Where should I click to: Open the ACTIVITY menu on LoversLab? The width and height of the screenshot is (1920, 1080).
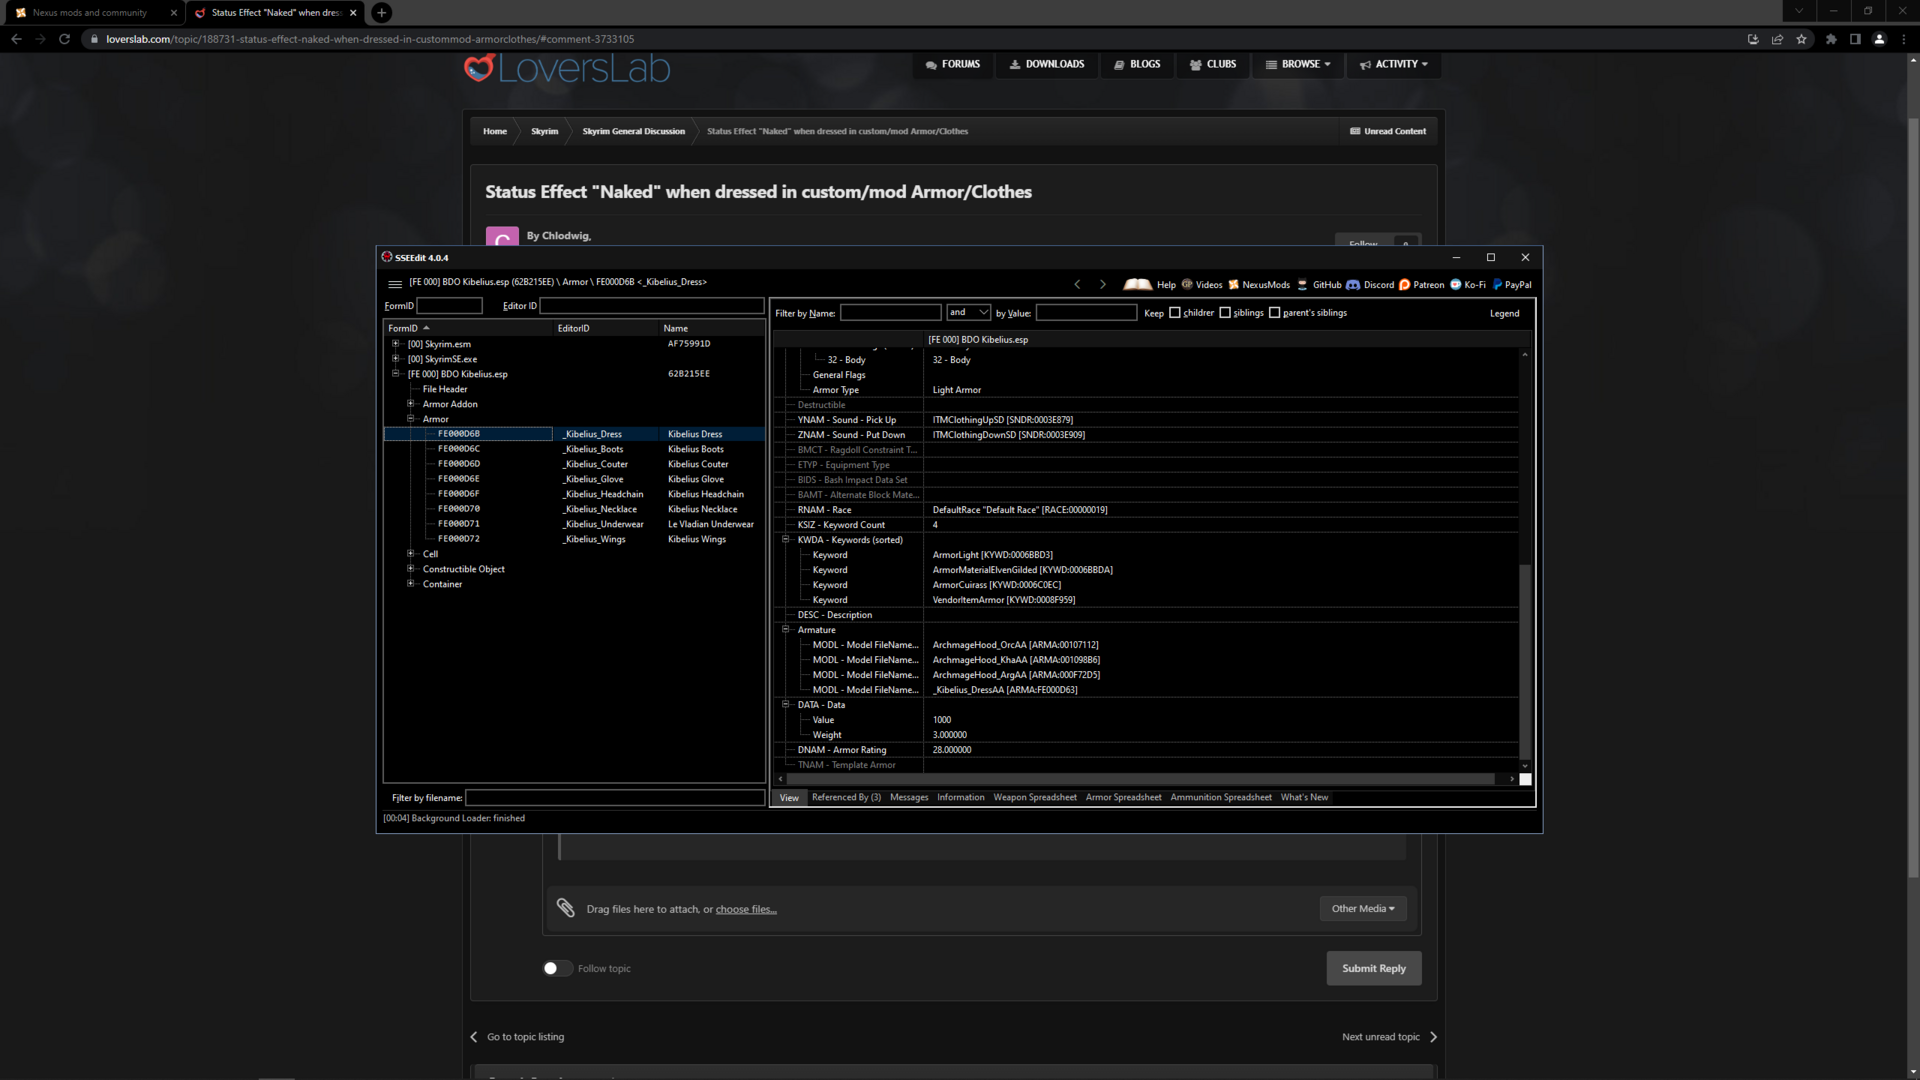coord(1393,64)
